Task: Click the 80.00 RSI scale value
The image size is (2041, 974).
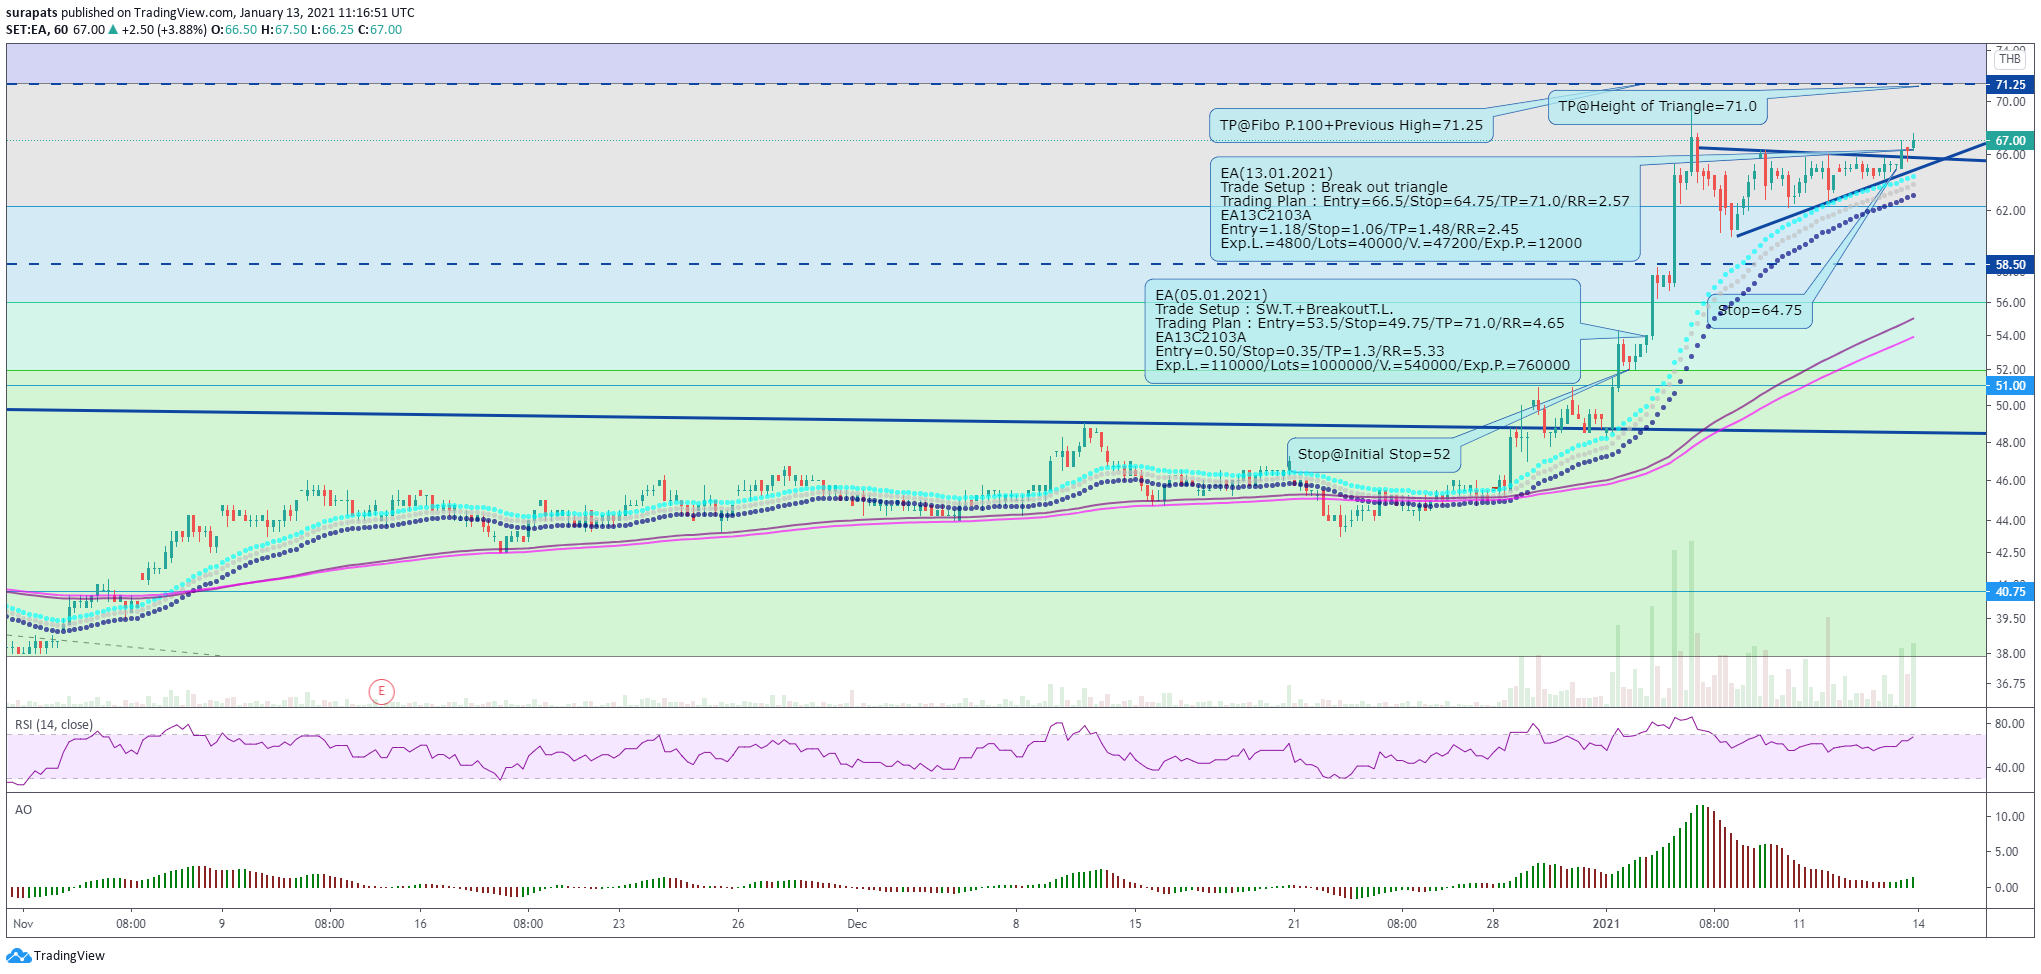Action: tap(2009, 724)
